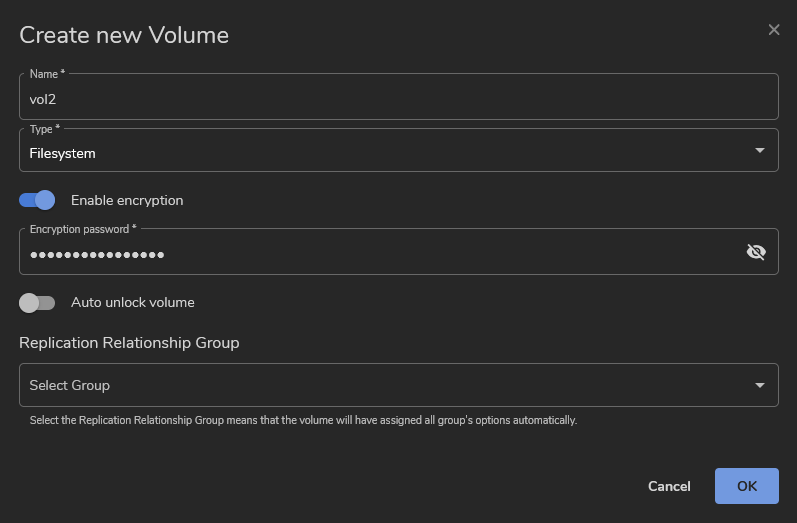Open the Type dropdown arrow
797x523 pixels.
click(759, 151)
